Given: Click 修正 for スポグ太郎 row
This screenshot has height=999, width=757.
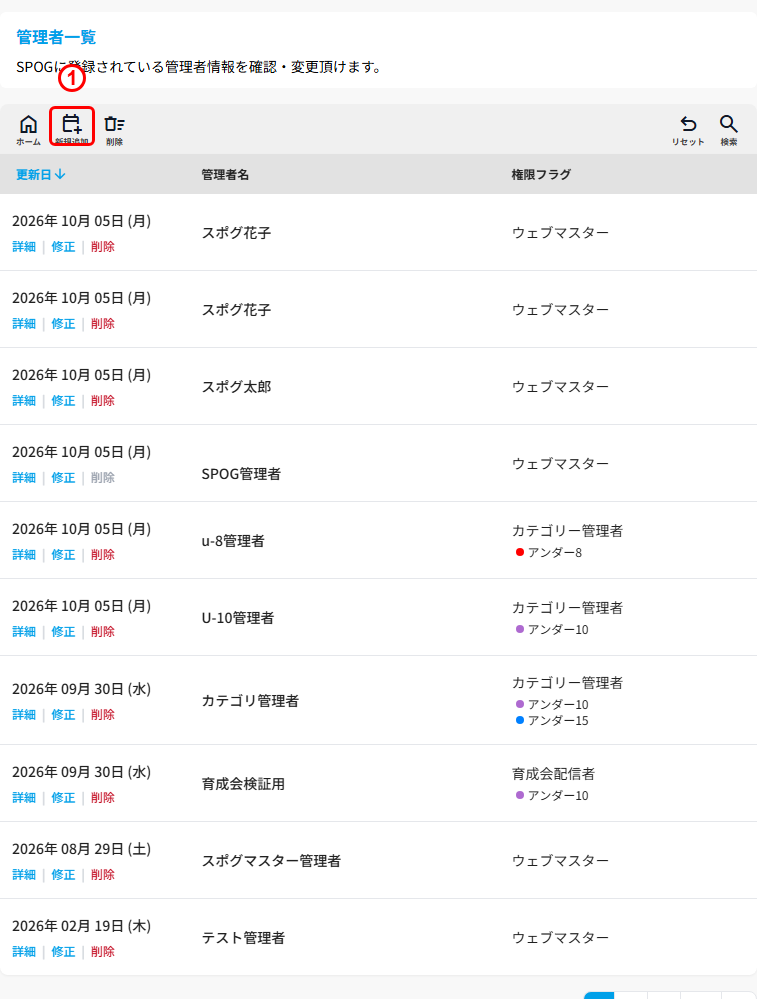Looking at the screenshot, I should point(63,400).
